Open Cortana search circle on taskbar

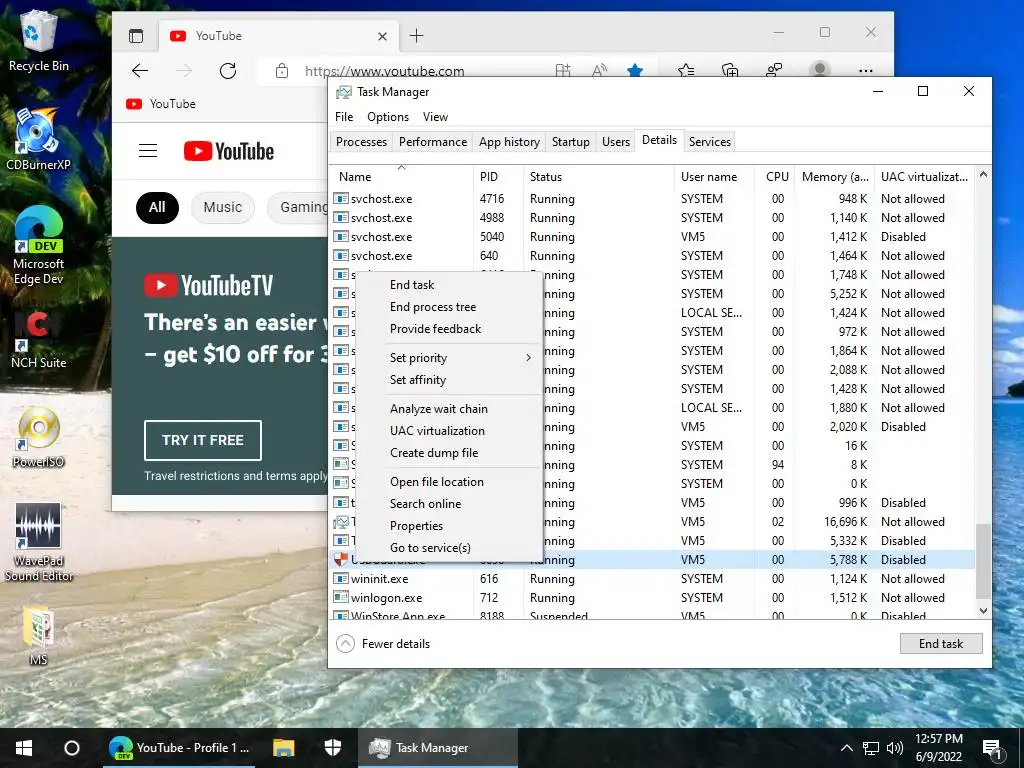(72, 748)
